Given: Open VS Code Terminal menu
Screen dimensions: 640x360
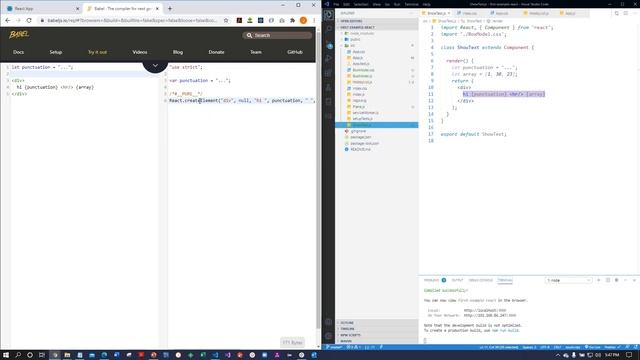Looking at the screenshot, I should pos(411,4).
